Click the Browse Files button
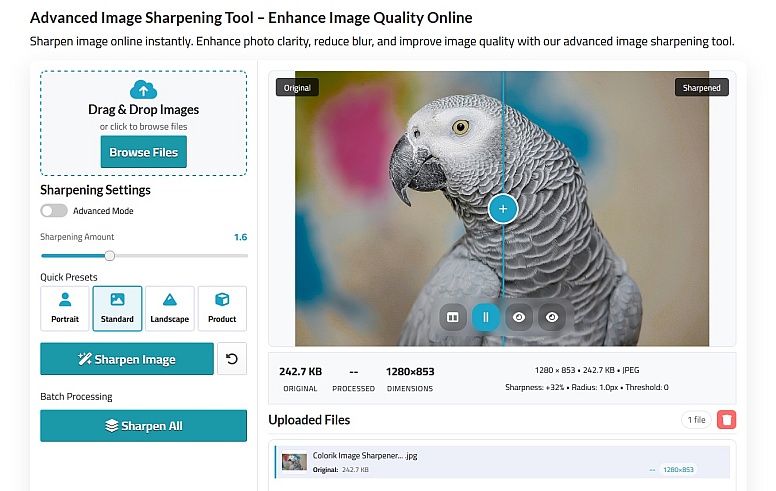Screen dimensions: 776x491 (x=144, y=152)
